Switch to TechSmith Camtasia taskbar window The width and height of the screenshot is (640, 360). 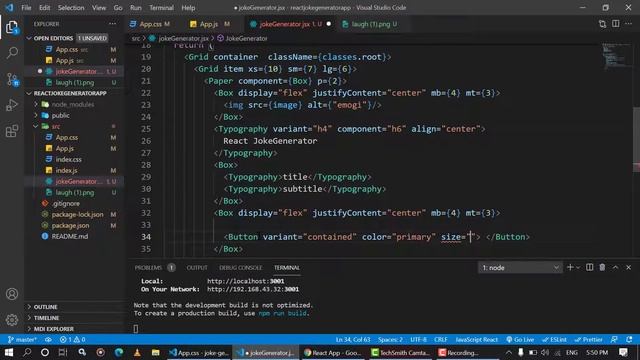coord(400,352)
